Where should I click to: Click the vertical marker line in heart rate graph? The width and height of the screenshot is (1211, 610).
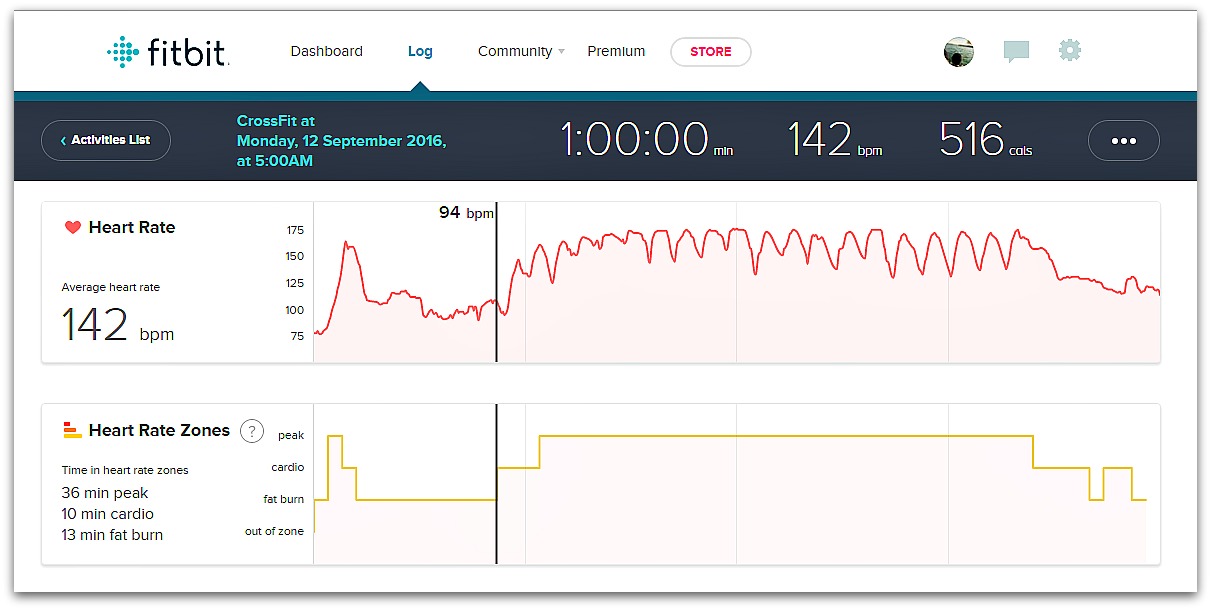[x=496, y=290]
